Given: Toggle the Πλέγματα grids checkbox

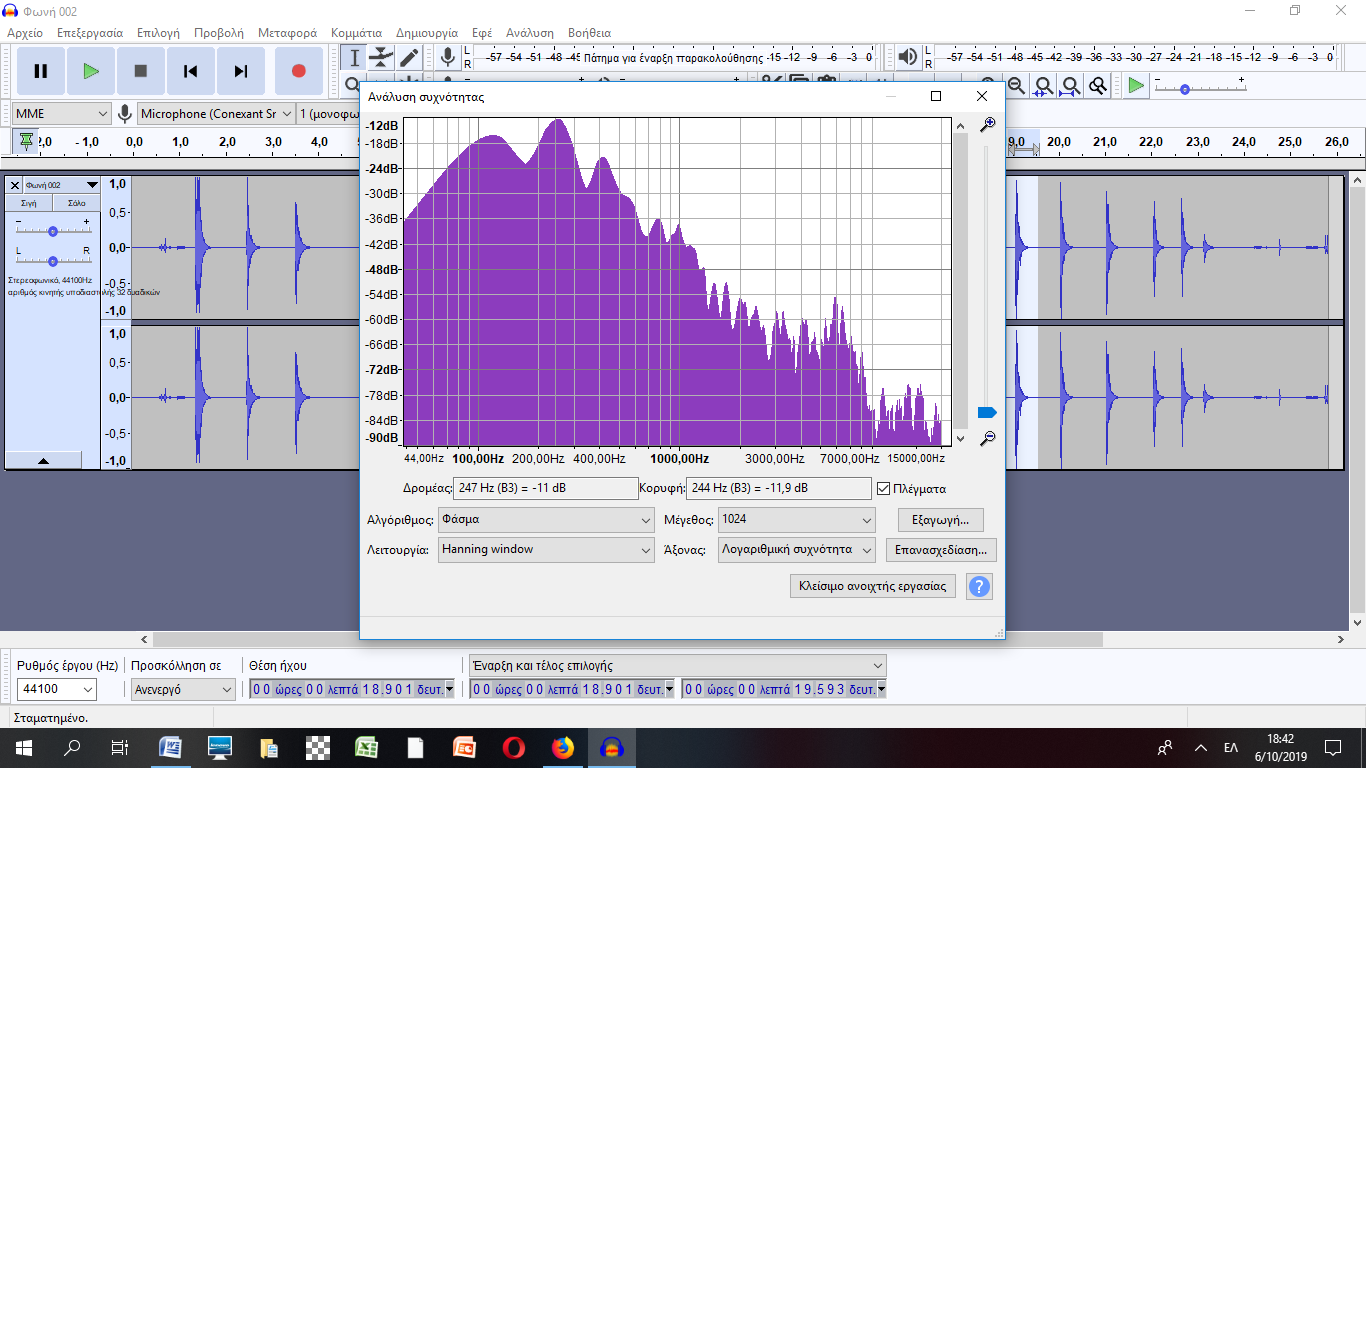Looking at the screenshot, I should click(883, 489).
